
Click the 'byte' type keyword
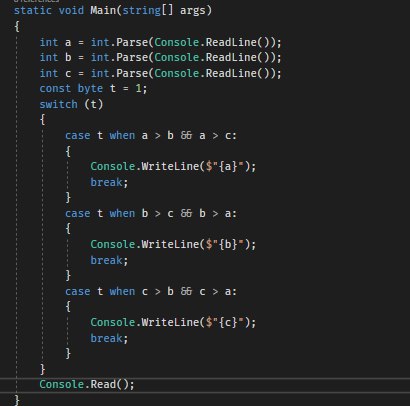pyautogui.click(x=90, y=89)
